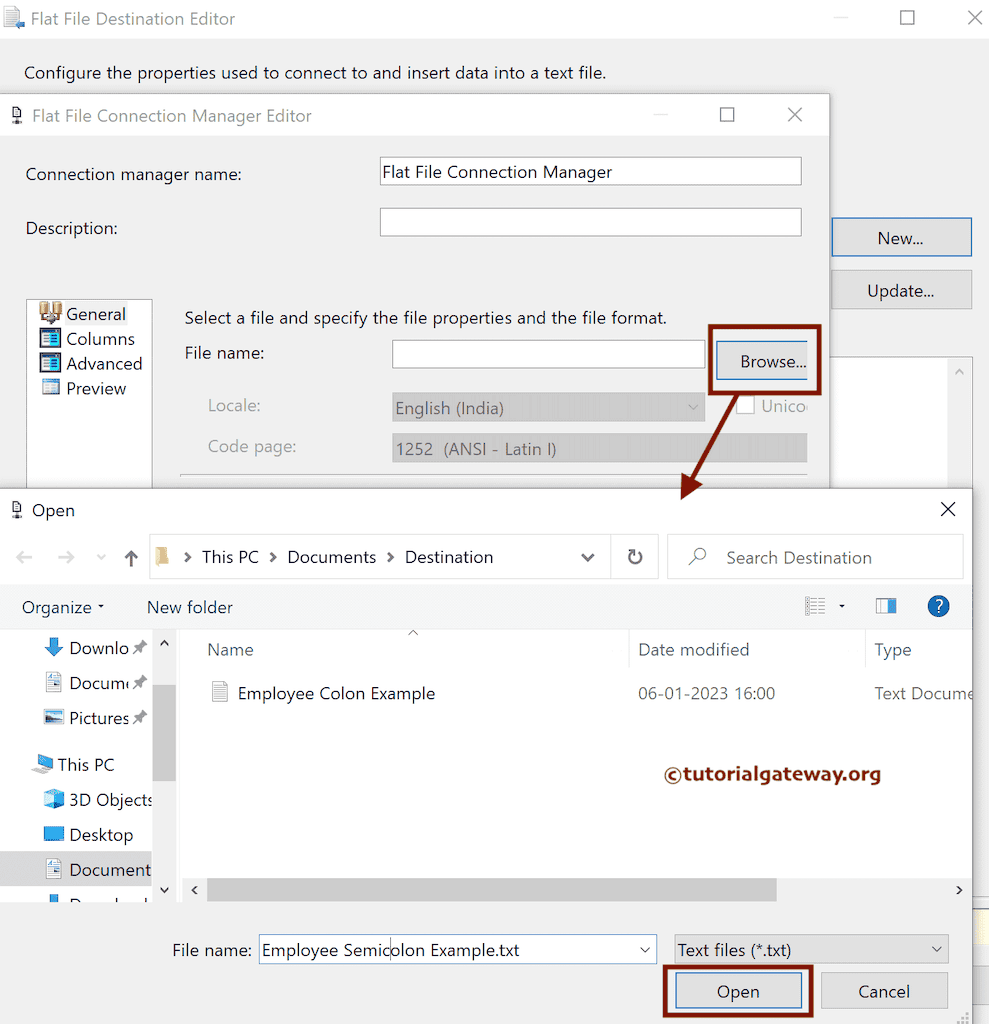Click the New... button in Destination Editor
This screenshot has width=989, height=1024.
[x=901, y=238]
